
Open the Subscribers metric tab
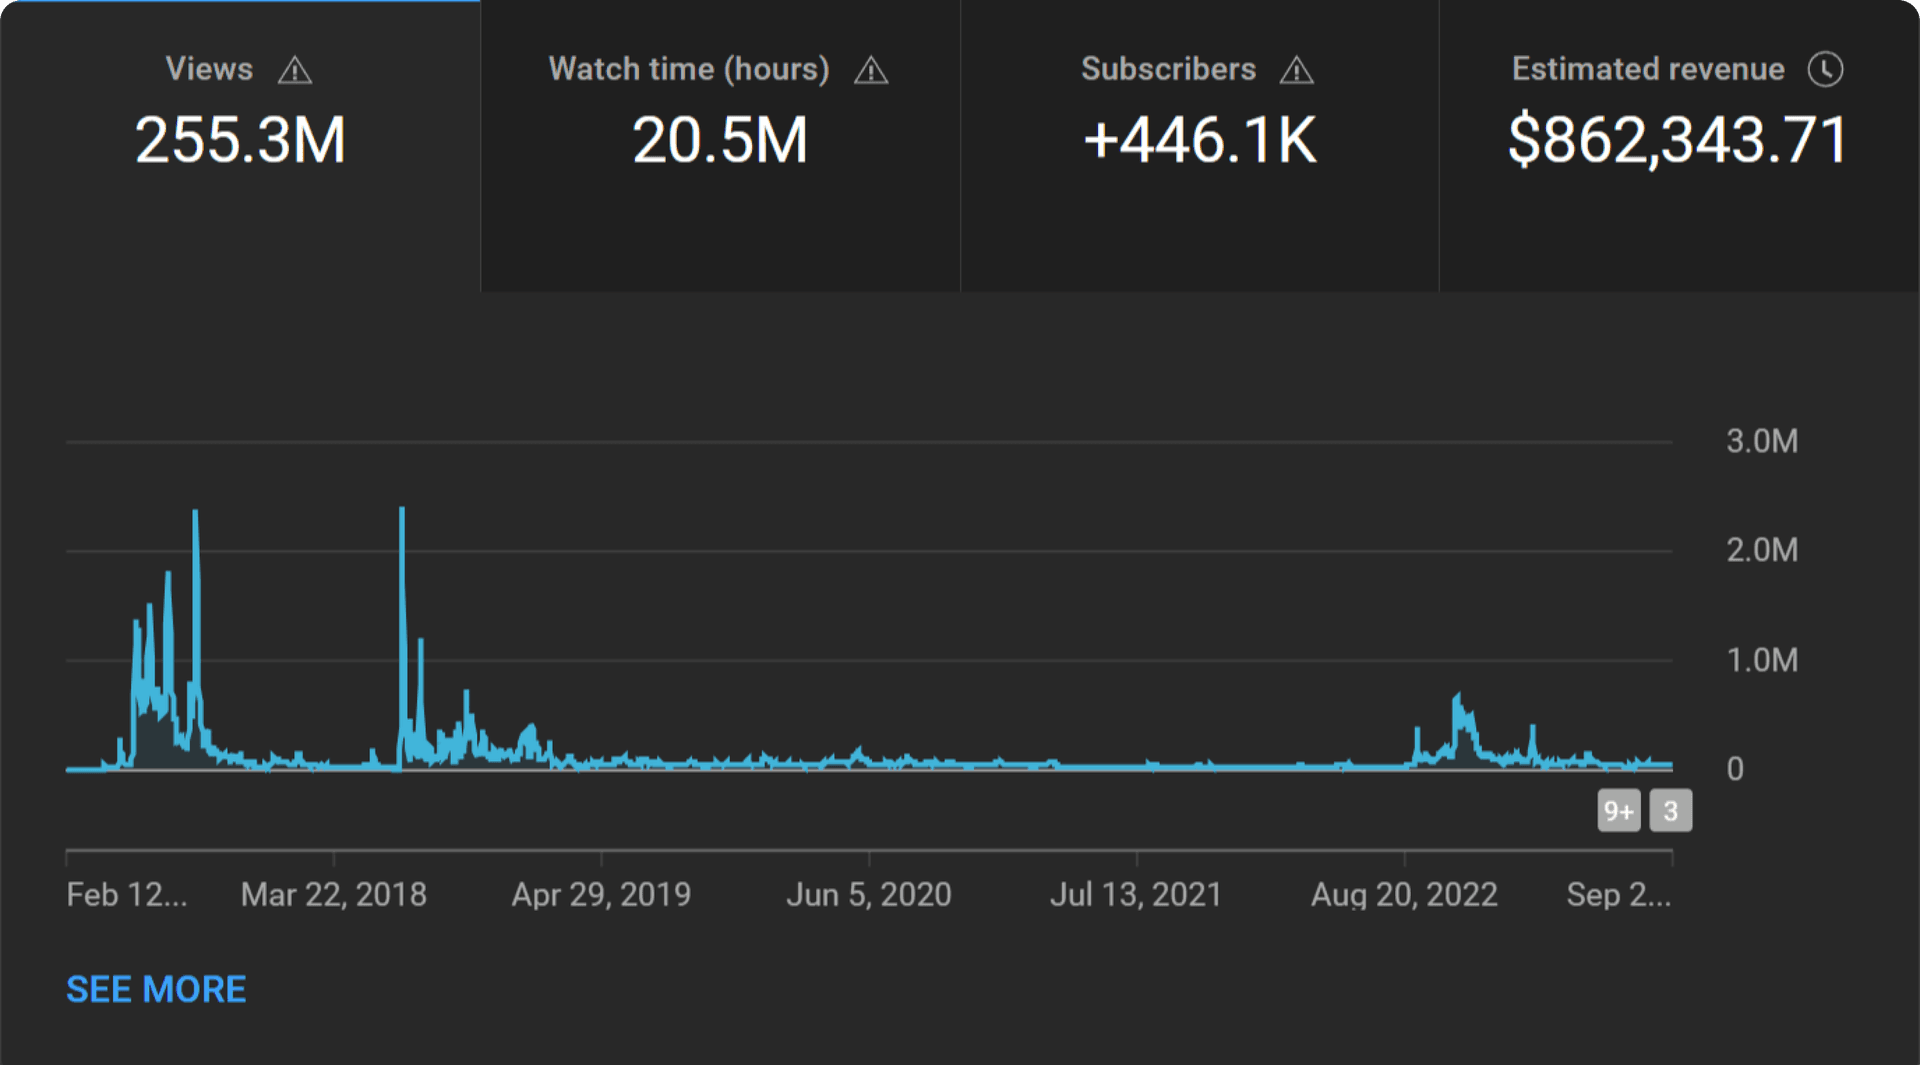pyautogui.click(x=1200, y=146)
